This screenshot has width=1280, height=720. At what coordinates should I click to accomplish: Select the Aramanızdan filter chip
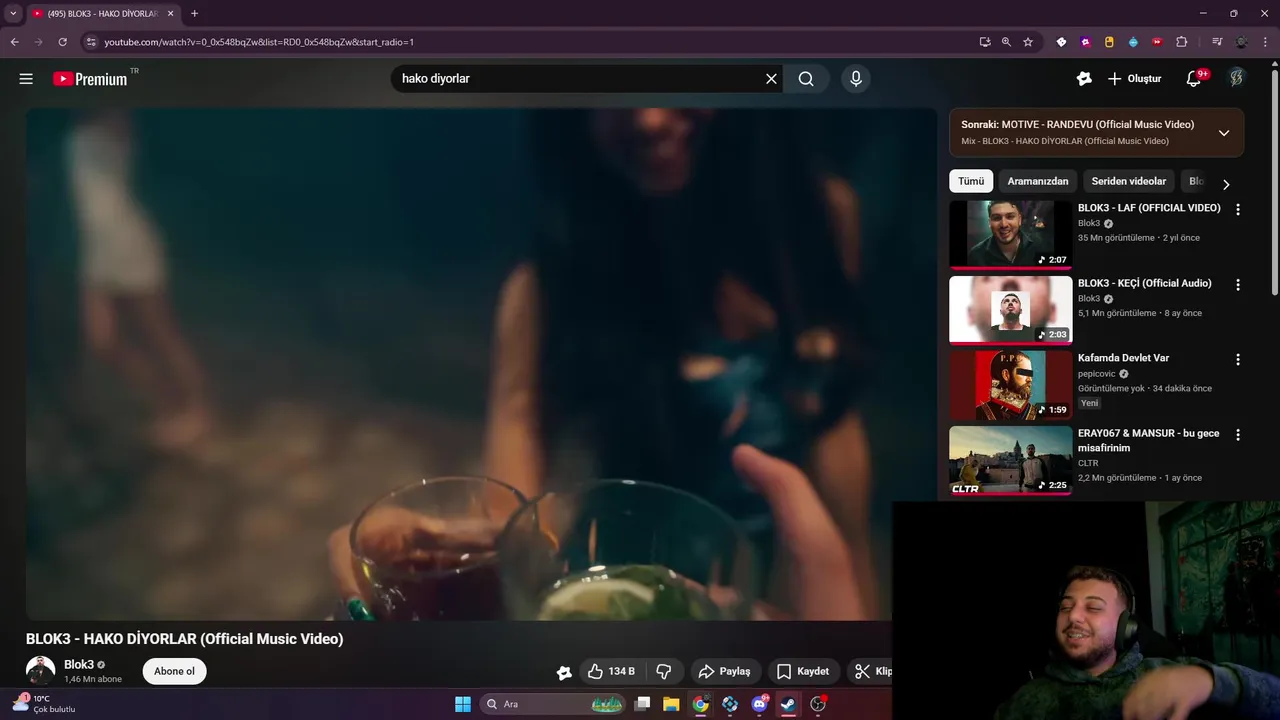(1038, 181)
